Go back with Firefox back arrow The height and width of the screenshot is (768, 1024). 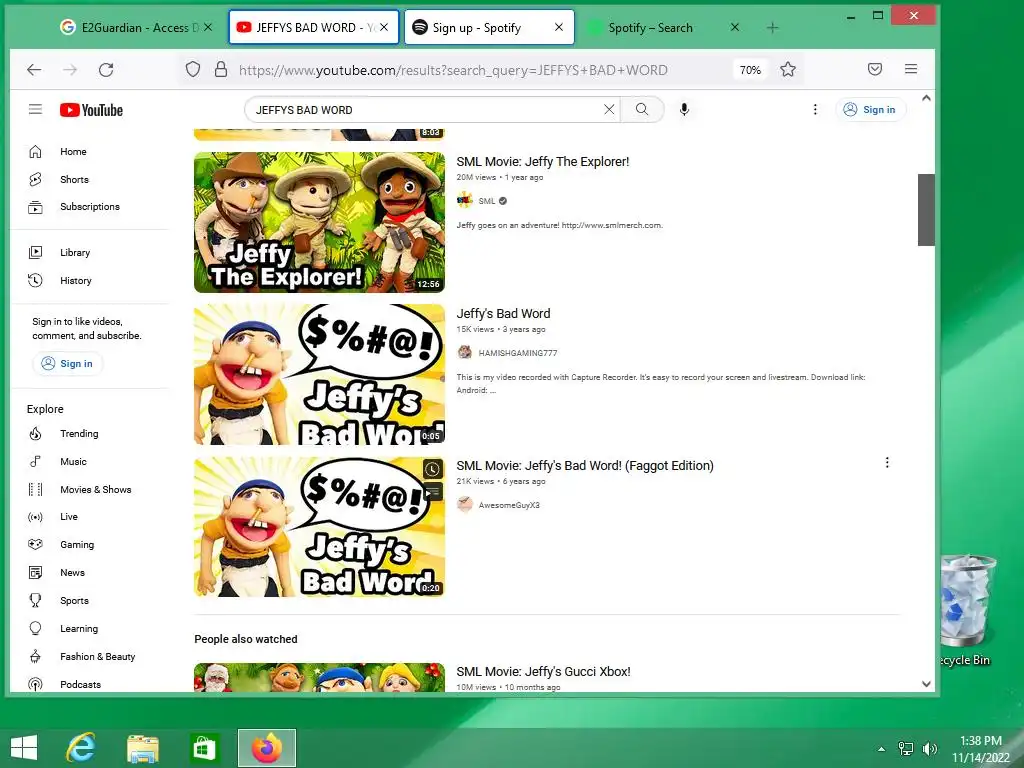[34, 70]
